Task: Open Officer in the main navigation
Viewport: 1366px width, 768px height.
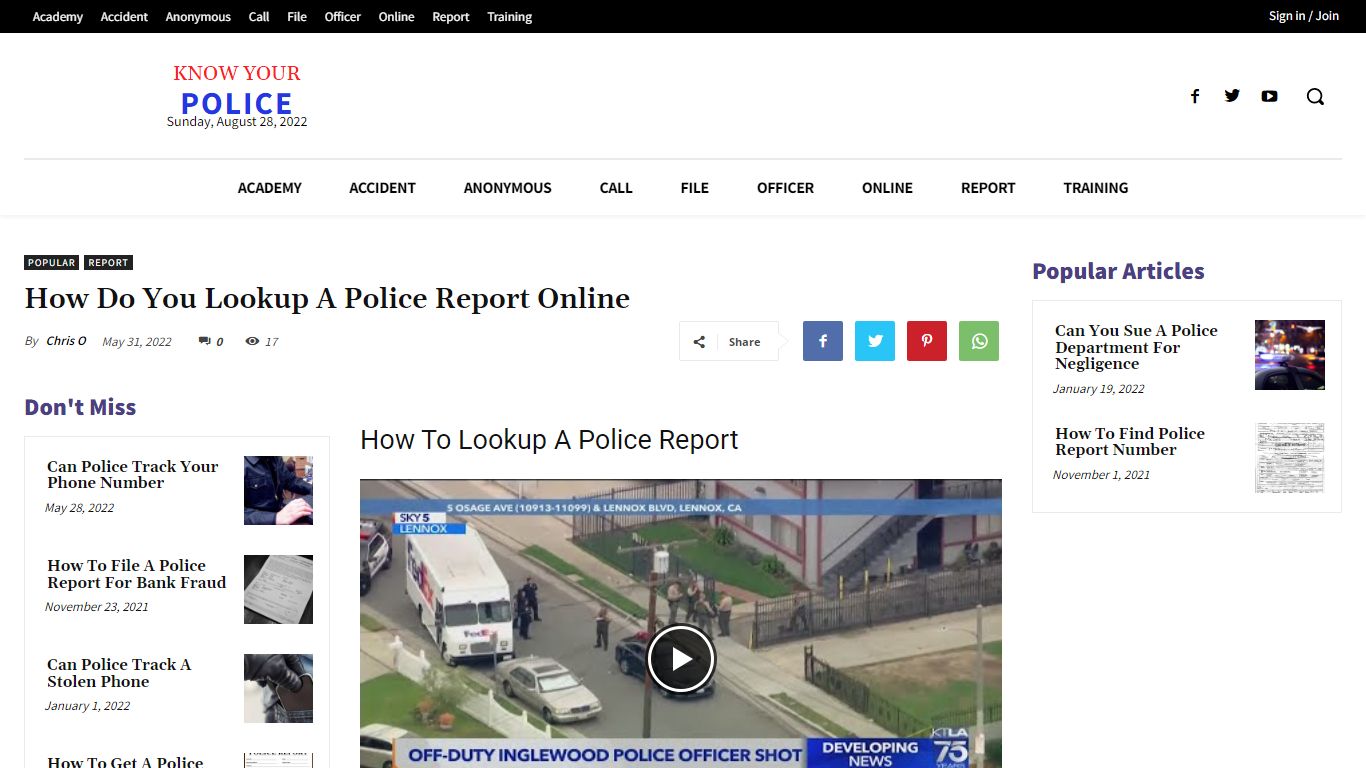Action: coord(785,188)
